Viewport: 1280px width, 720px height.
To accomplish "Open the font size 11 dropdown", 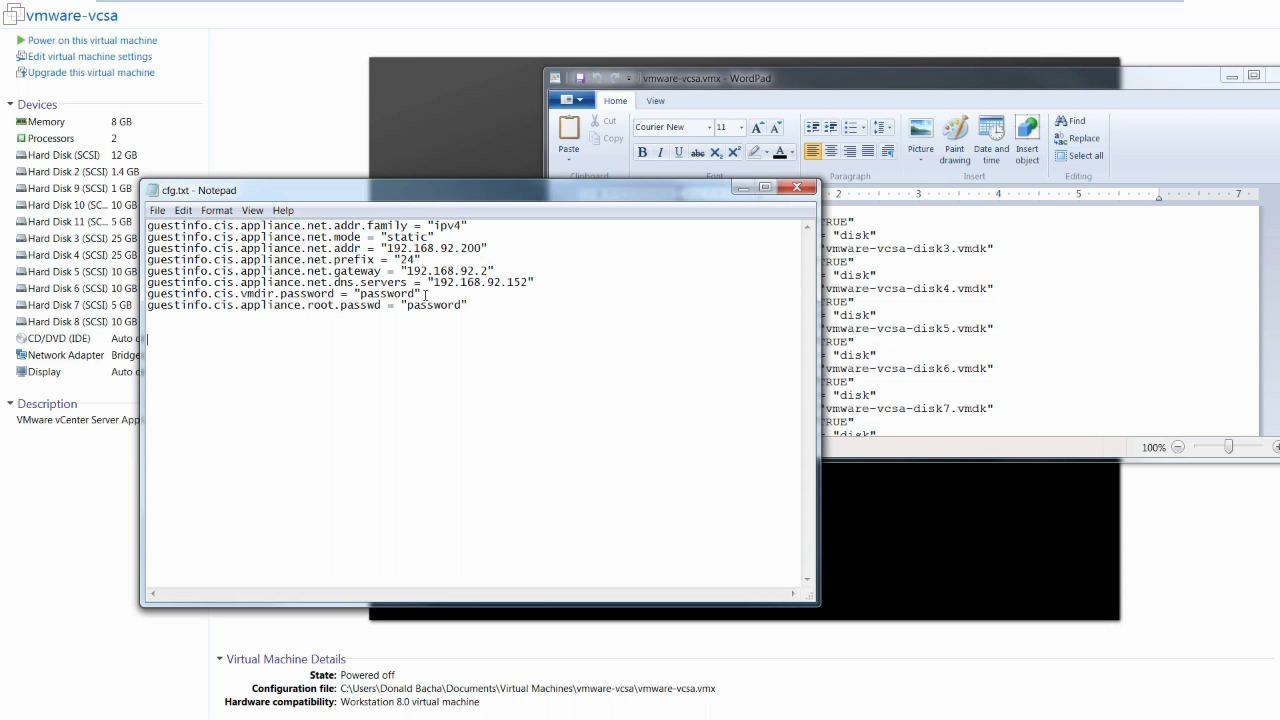I will pos(741,127).
